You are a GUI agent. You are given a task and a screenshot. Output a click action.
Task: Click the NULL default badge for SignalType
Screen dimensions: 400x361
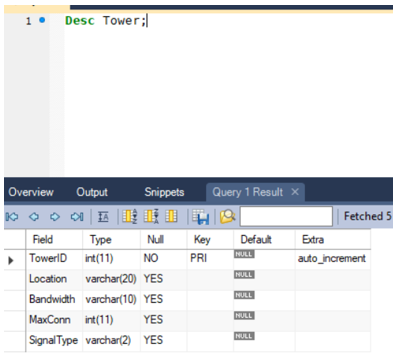click(x=244, y=336)
